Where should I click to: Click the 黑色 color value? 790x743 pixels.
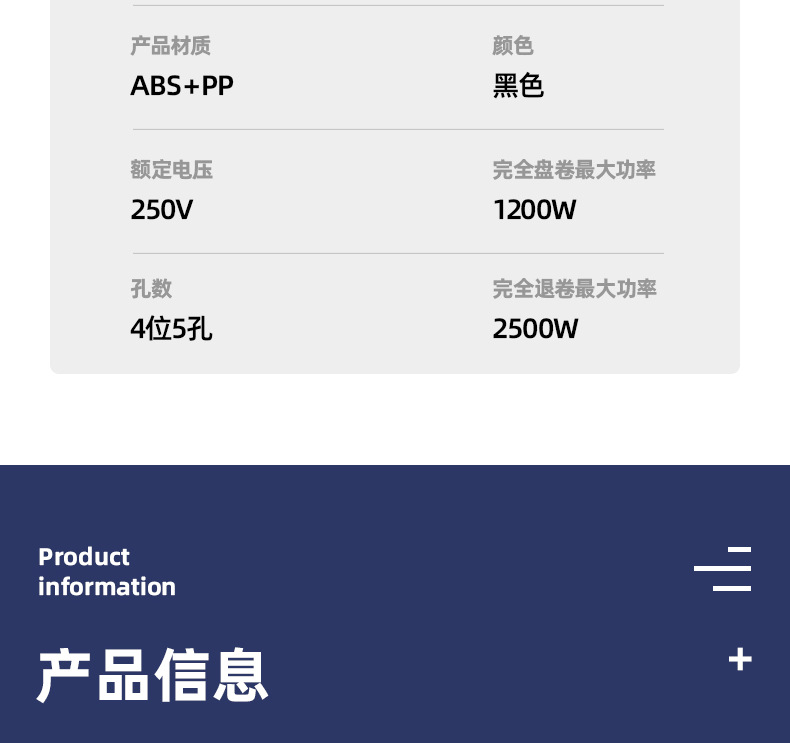518,86
